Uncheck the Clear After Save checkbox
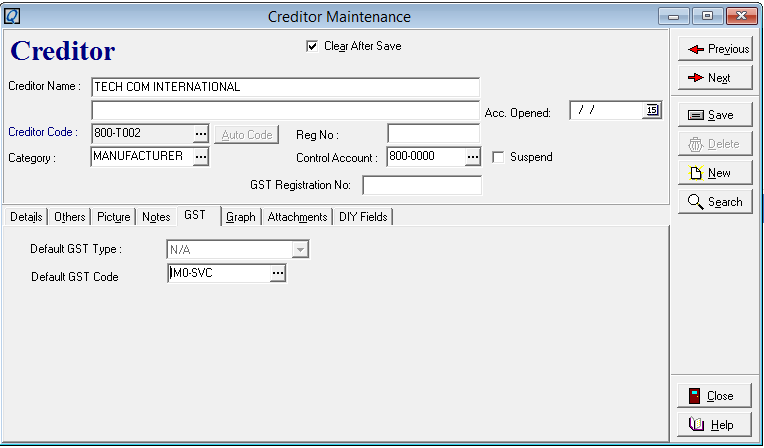Image resolution: width=764 pixels, height=448 pixels. click(x=312, y=46)
